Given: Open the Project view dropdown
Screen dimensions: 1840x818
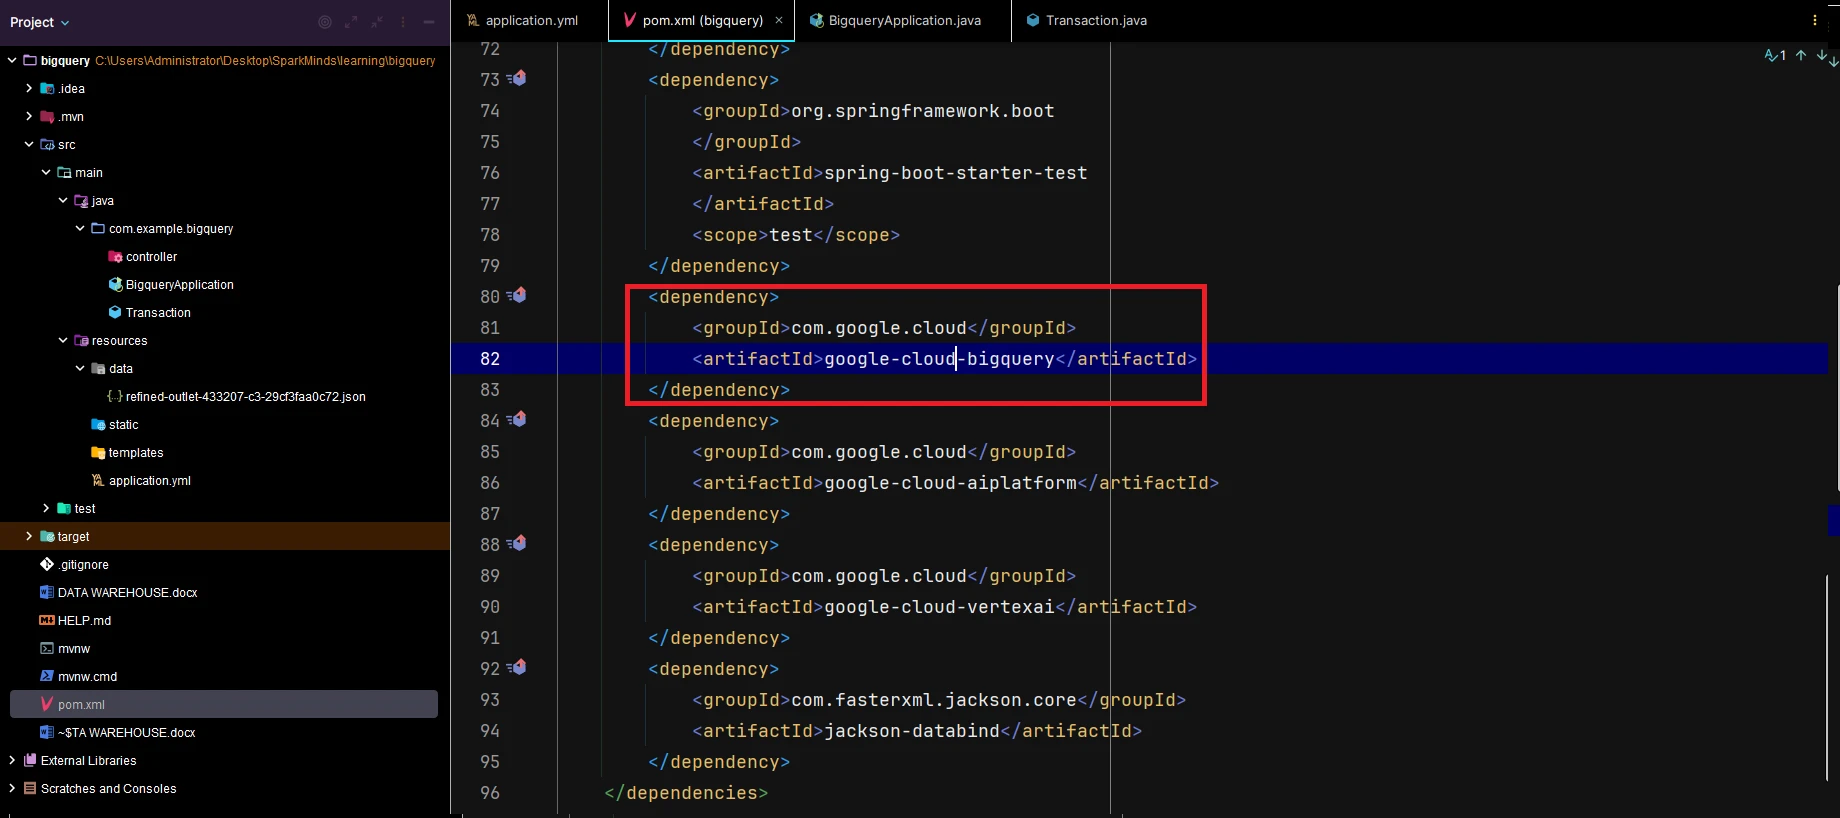Looking at the screenshot, I should point(40,22).
